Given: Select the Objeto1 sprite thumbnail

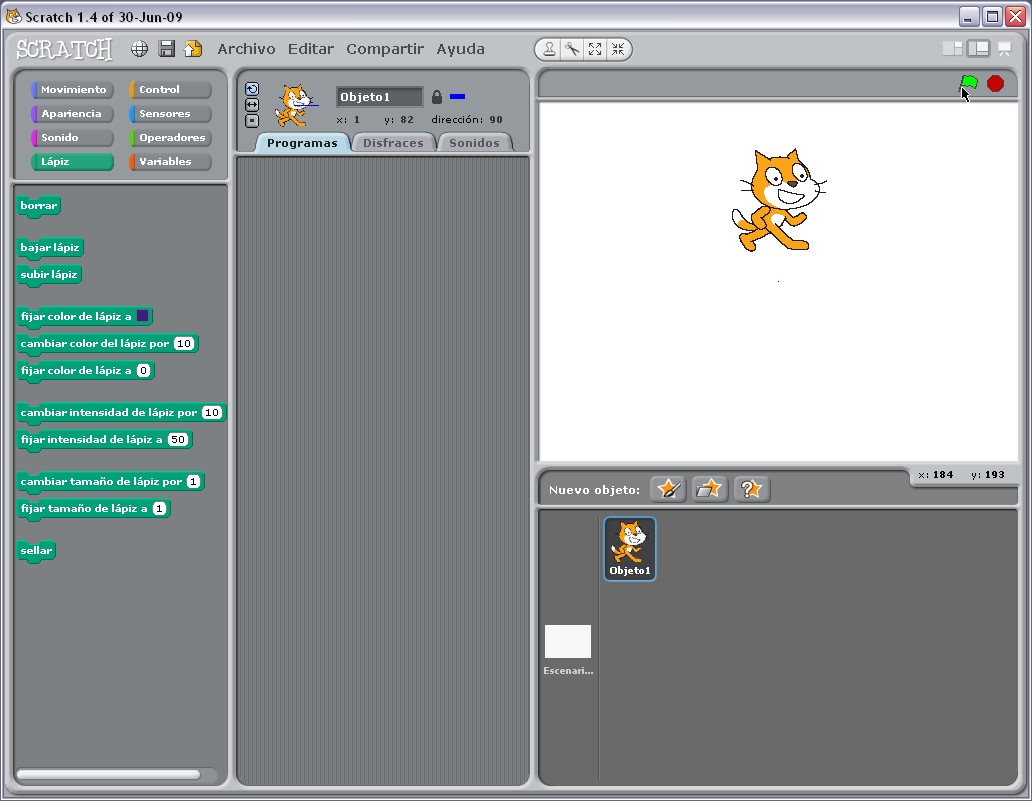Looking at the screenshot, I should (x=630, y=548).
